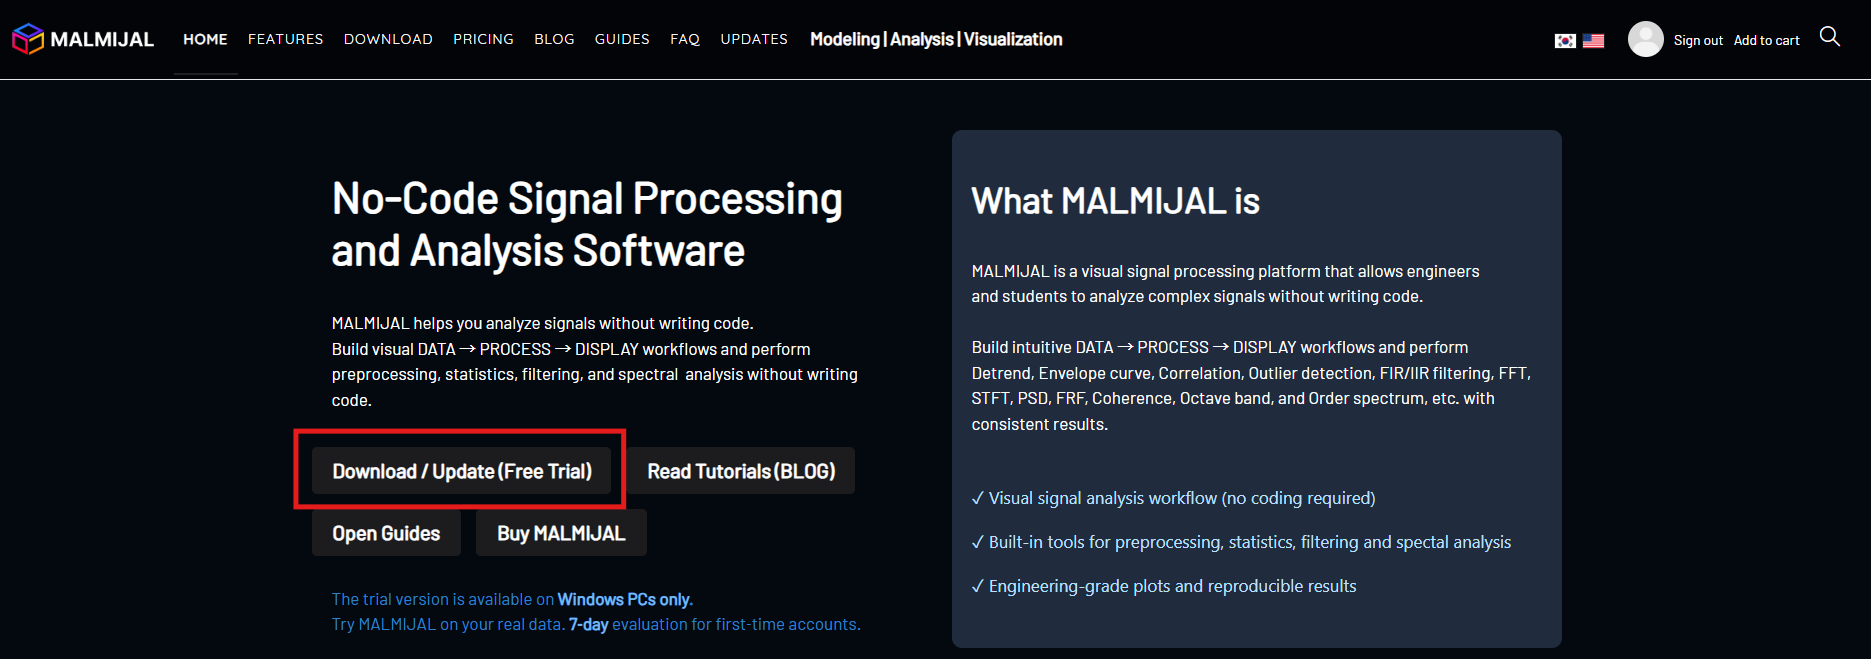This screenshot has height=659, width=1871.
Task: Open the DOWNLOAD menu item
Action: coord(388,39)
